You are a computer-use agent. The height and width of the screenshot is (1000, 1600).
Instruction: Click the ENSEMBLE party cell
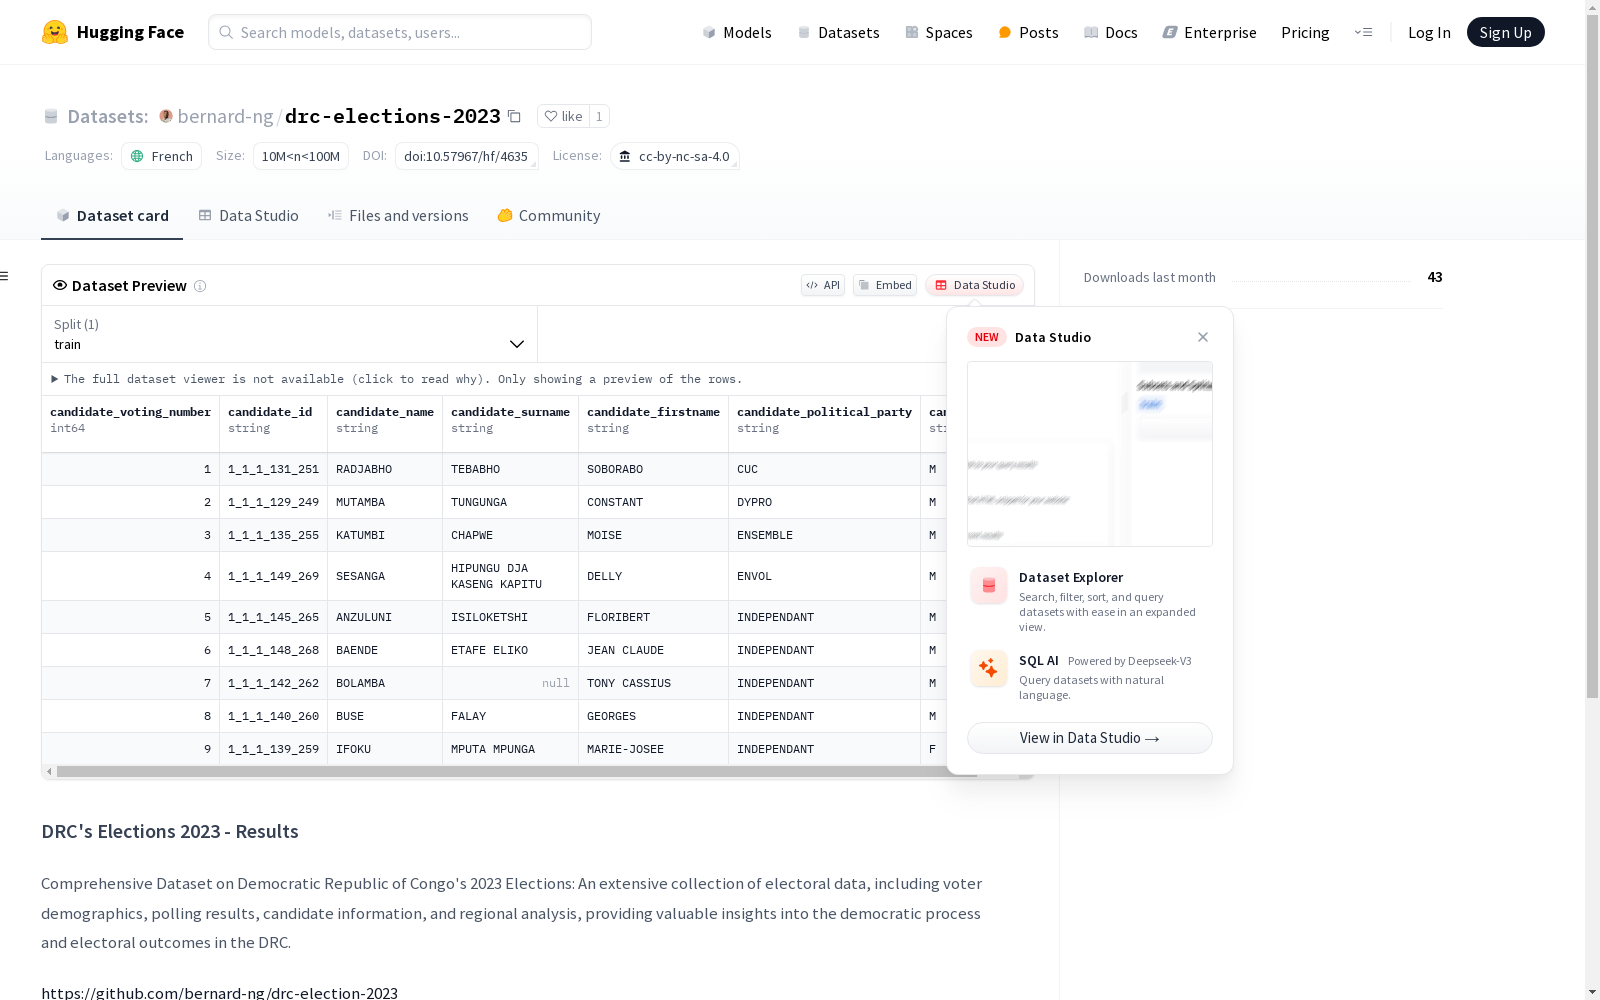[x=824, y=535]
